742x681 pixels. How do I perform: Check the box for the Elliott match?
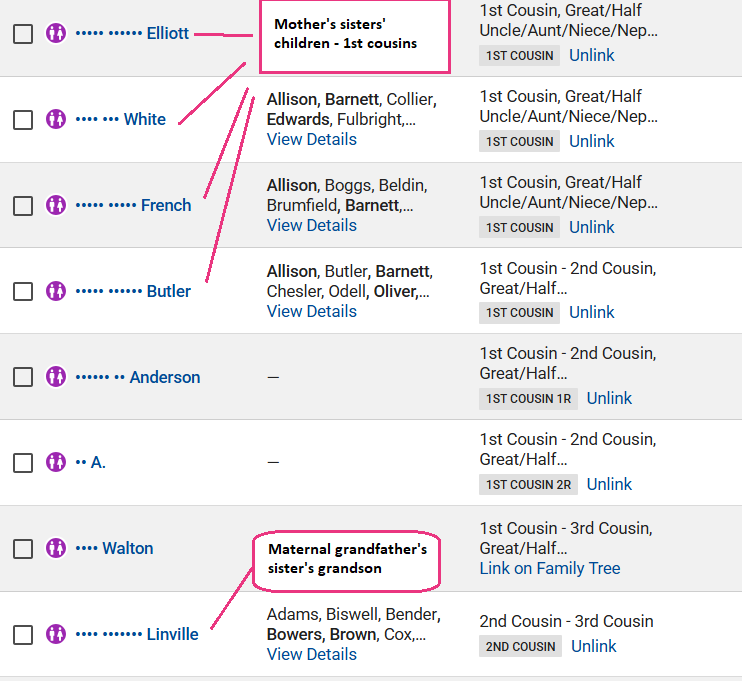pos(22,34)
